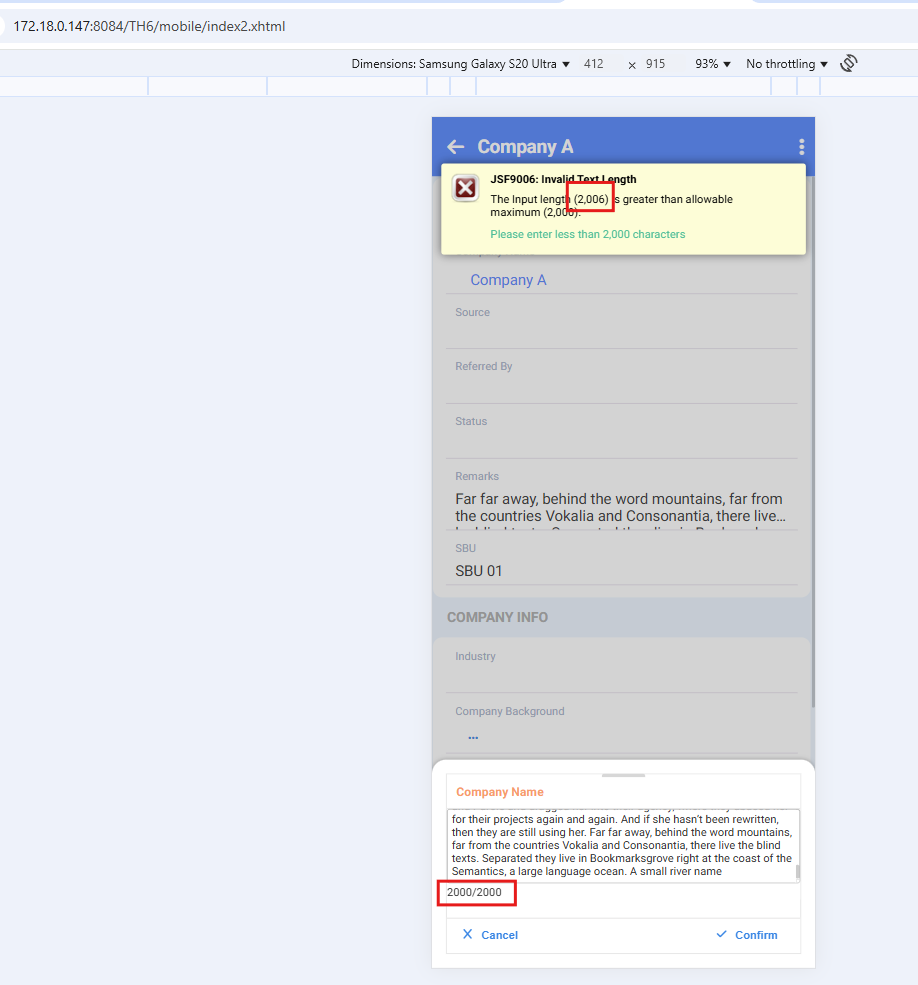
Task: Click the browser address bar URL
Action: pos(150,26)
